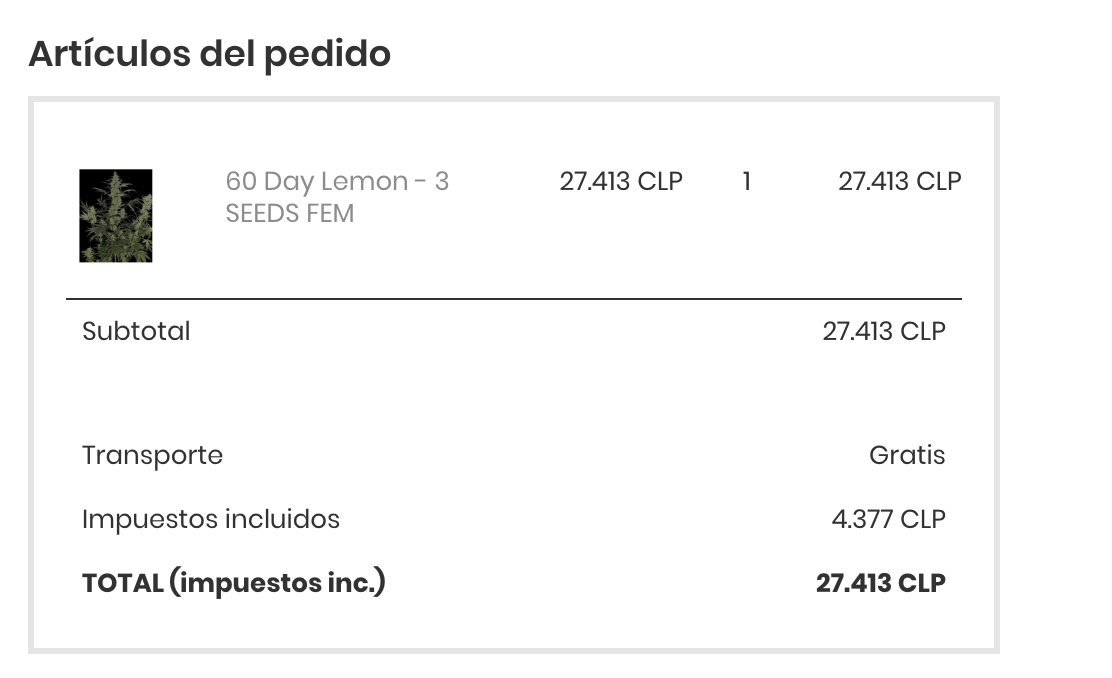1112x678 pixels.
Task: Select the unit price next to product name
Action: pyautogui.click(x=620, y=182)
